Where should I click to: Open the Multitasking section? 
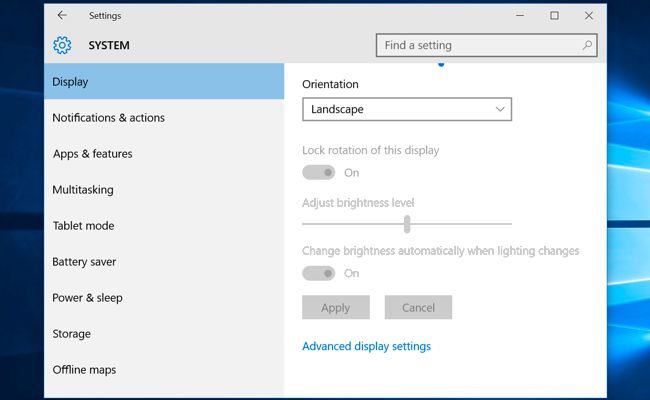click(x=164, y=190)
